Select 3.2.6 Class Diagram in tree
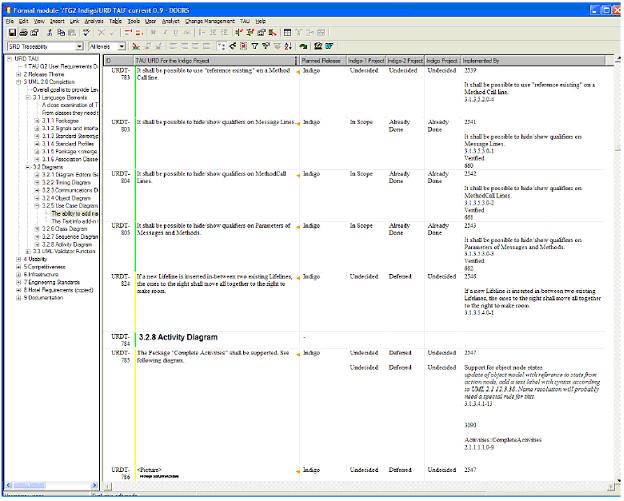624x501 pixels. pos(64,229)
